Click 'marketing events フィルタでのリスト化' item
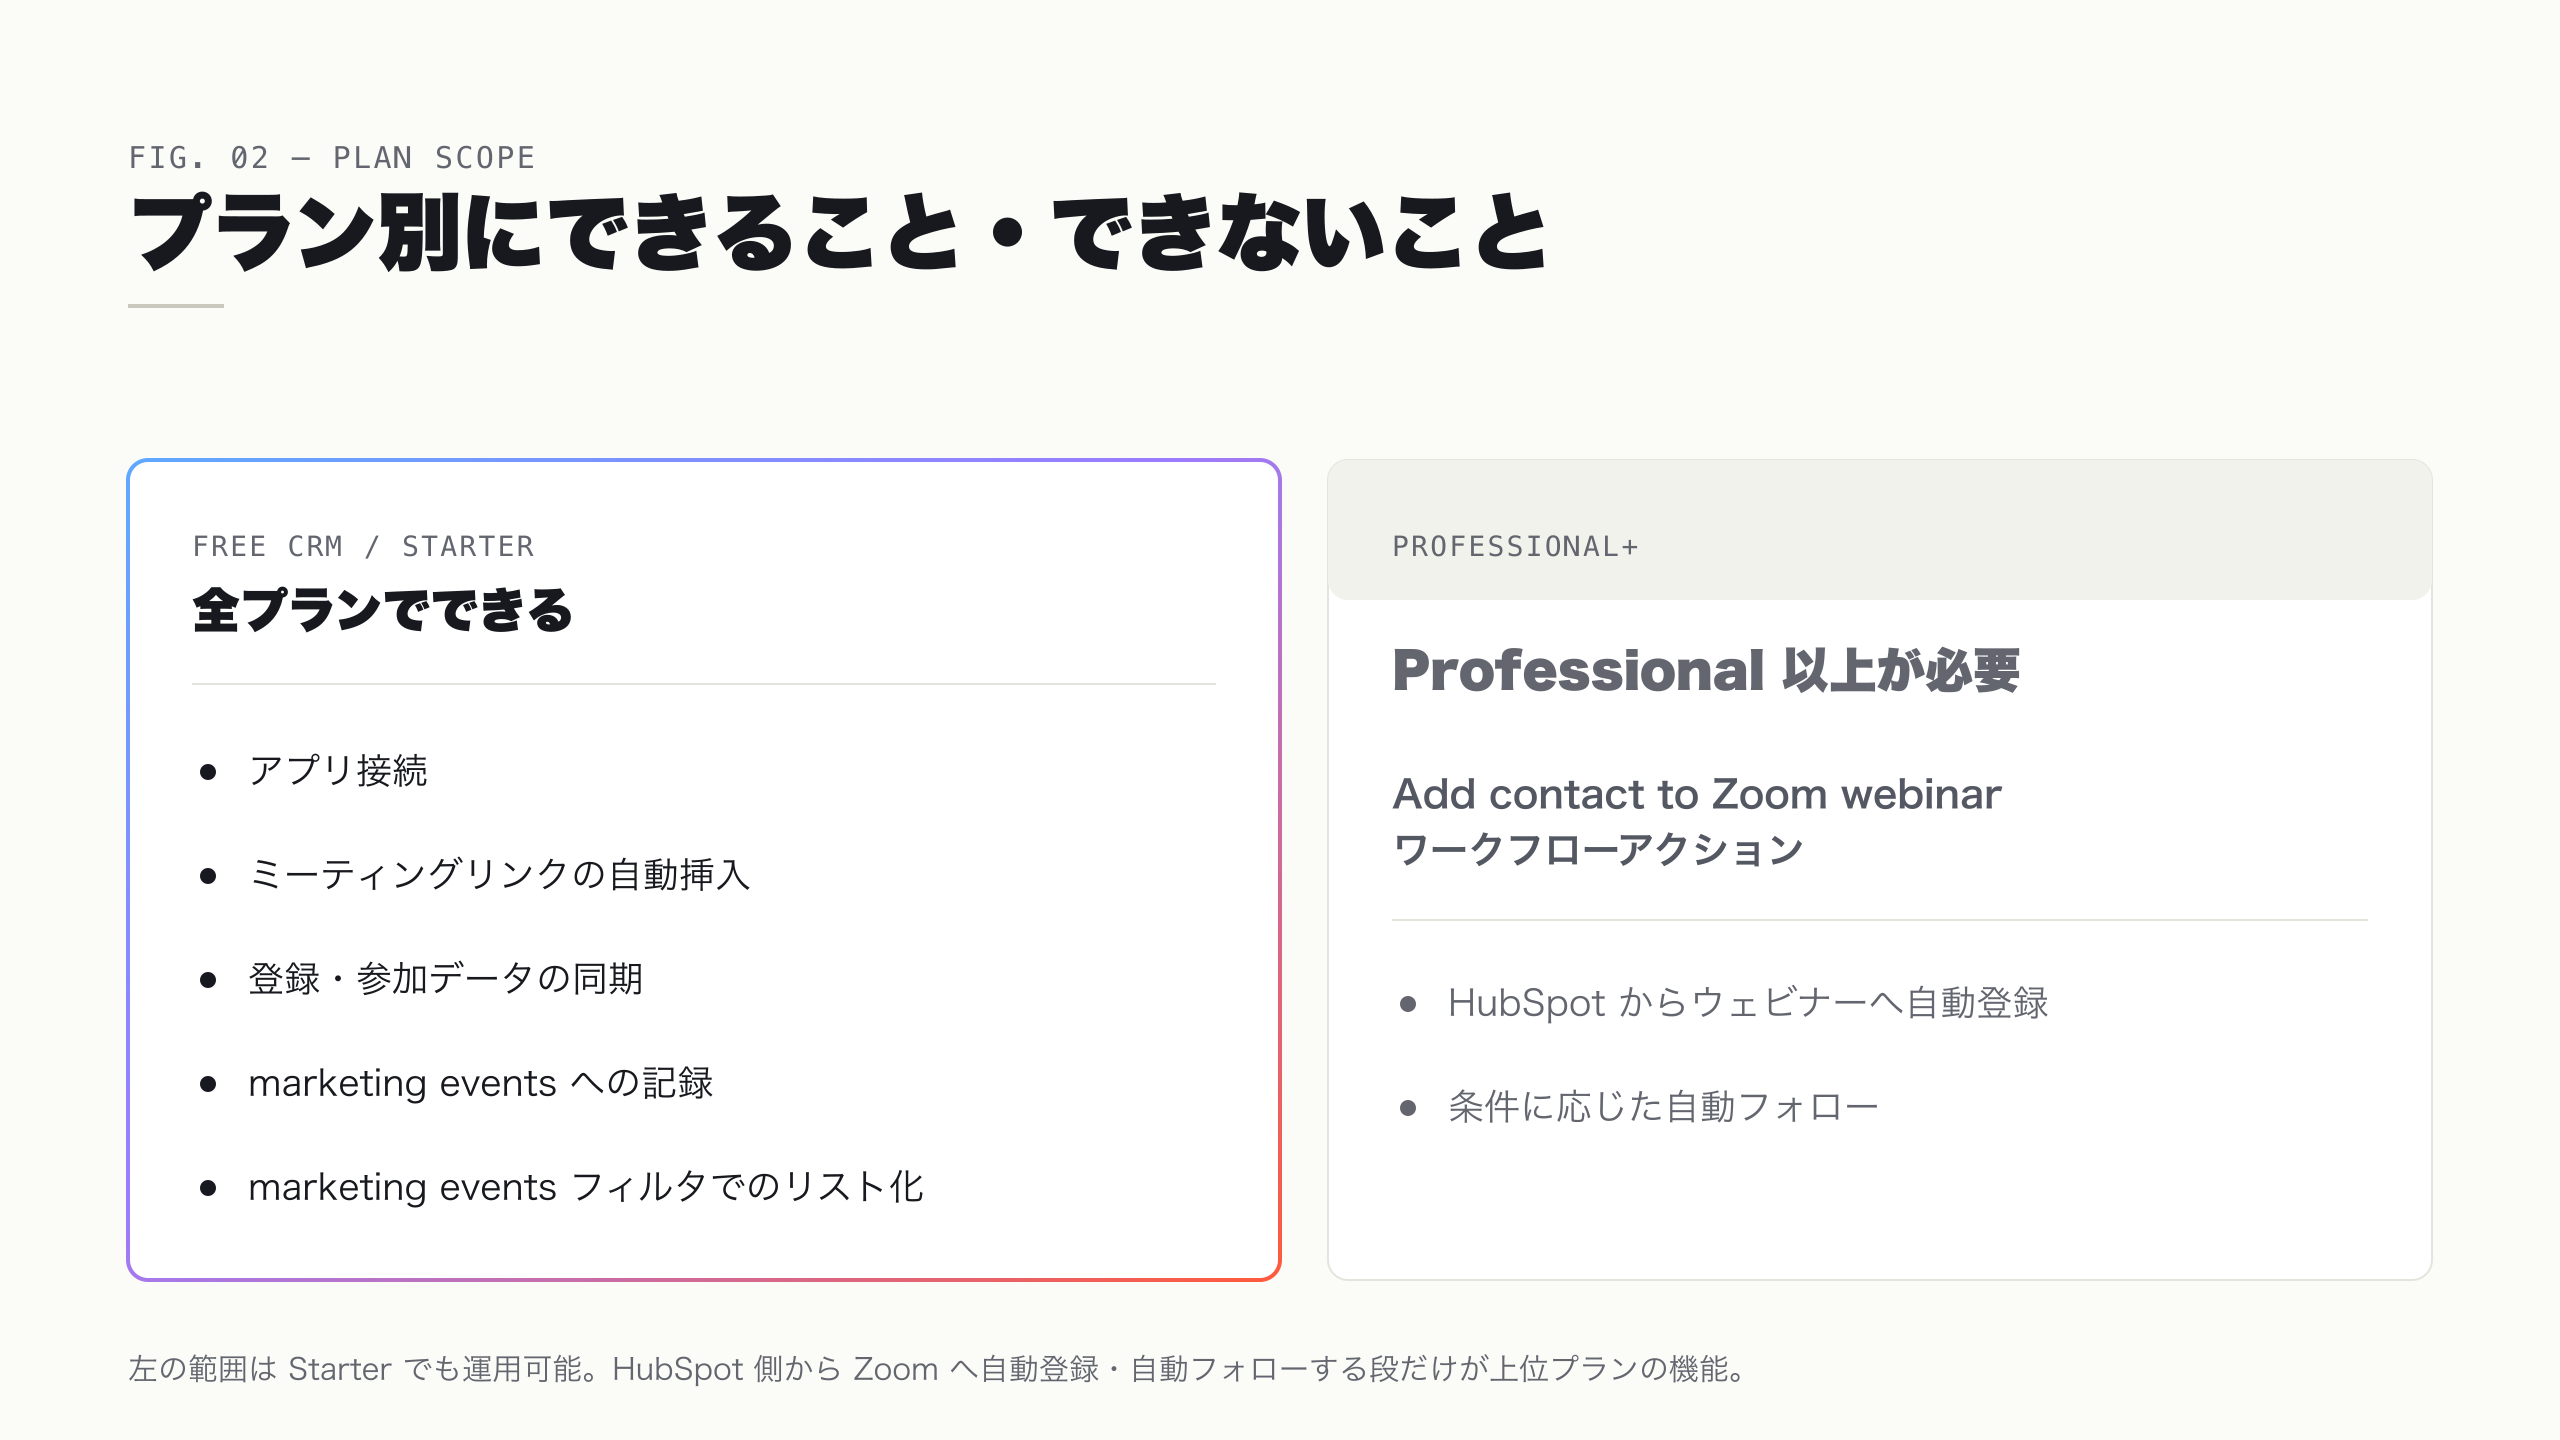 point(586,1187)
